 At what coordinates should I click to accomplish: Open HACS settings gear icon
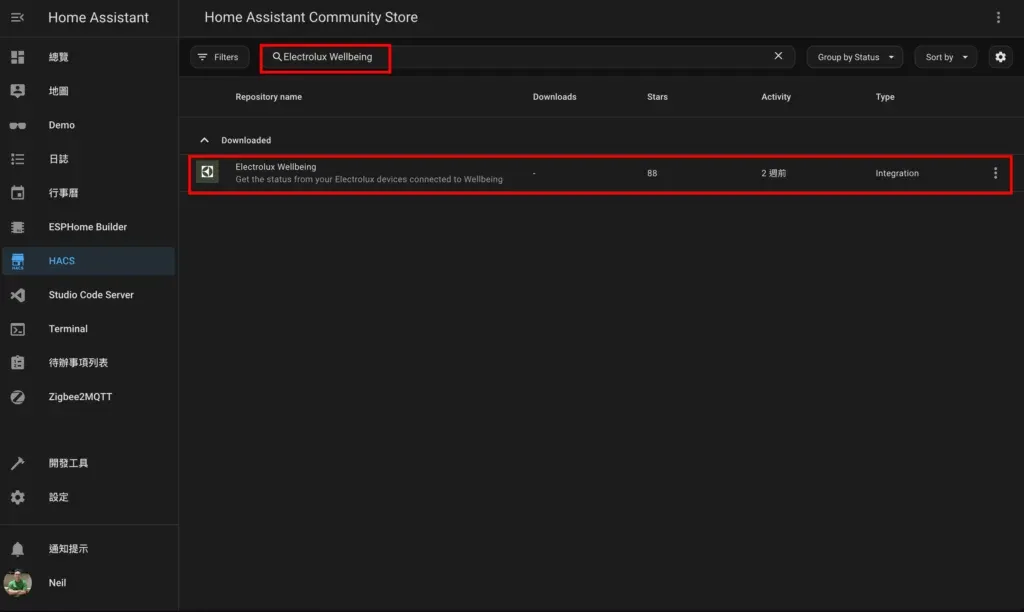point(1000,57)
